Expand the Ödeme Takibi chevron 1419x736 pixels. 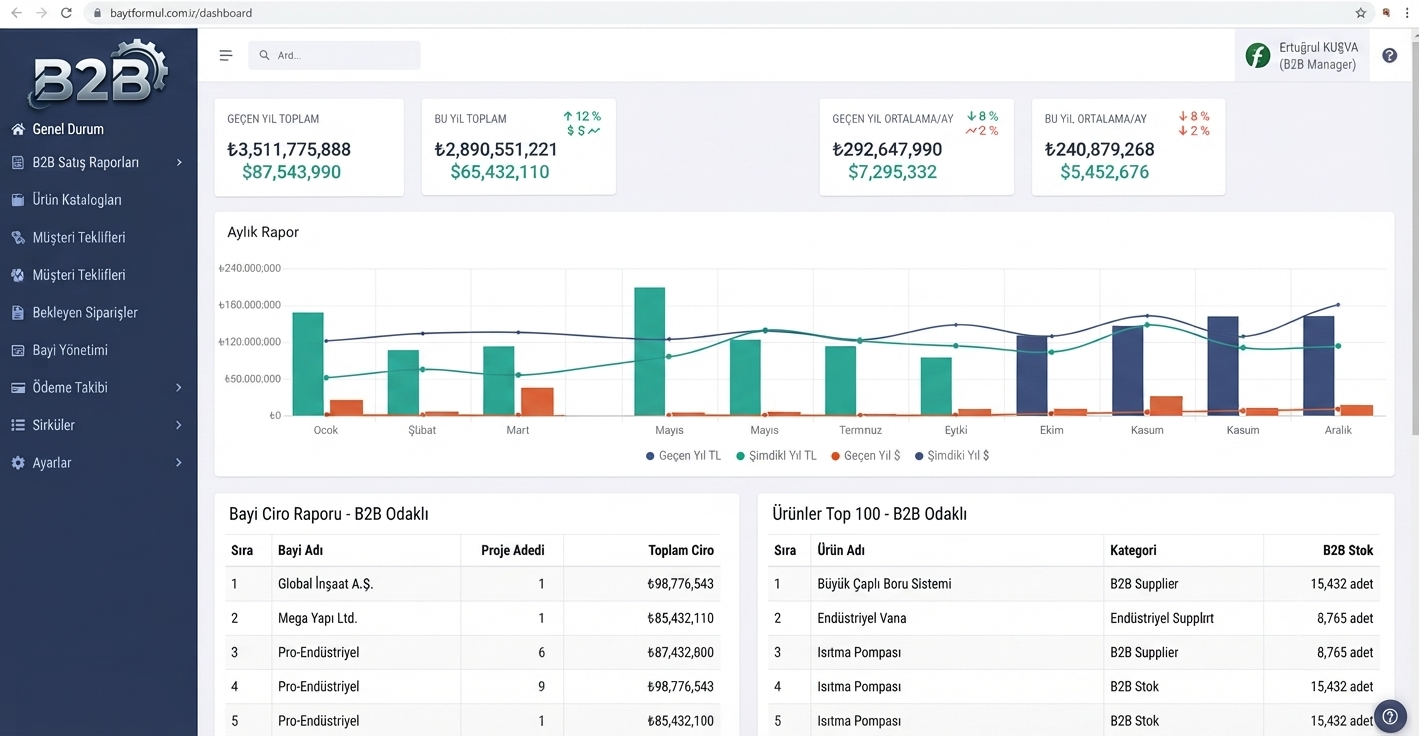tap(179, 388)
